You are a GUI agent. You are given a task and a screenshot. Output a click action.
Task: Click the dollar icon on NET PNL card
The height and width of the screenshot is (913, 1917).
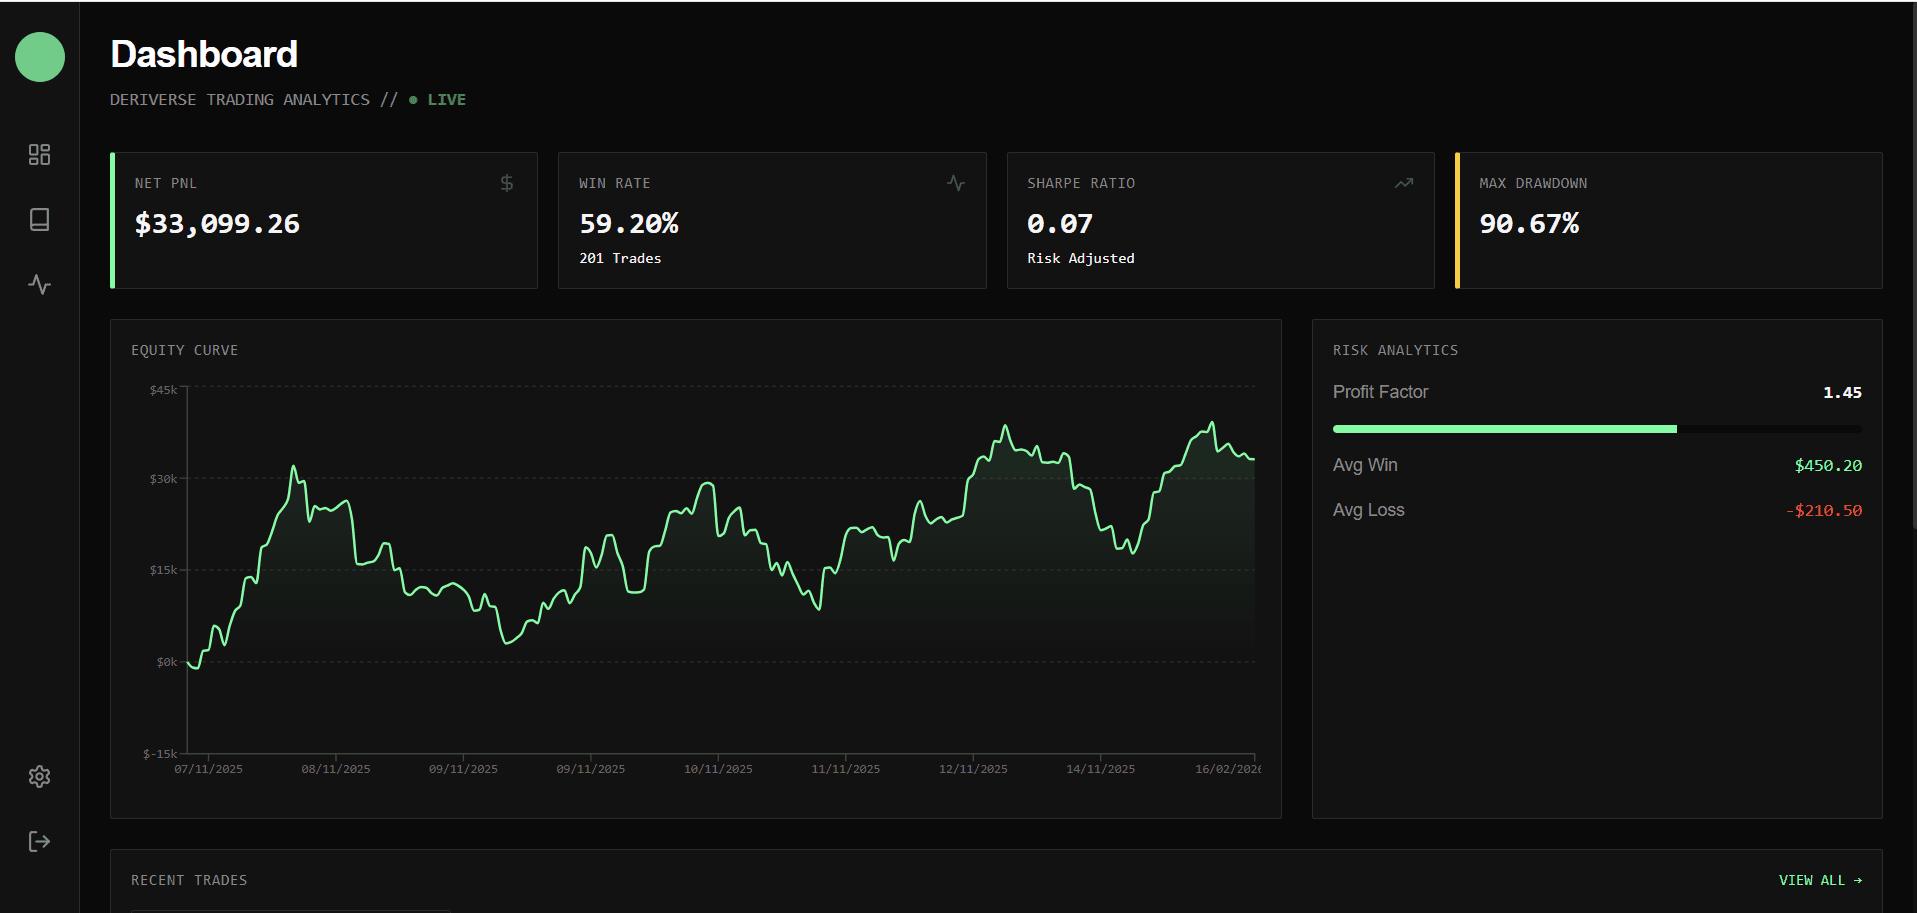coord(506,183)
